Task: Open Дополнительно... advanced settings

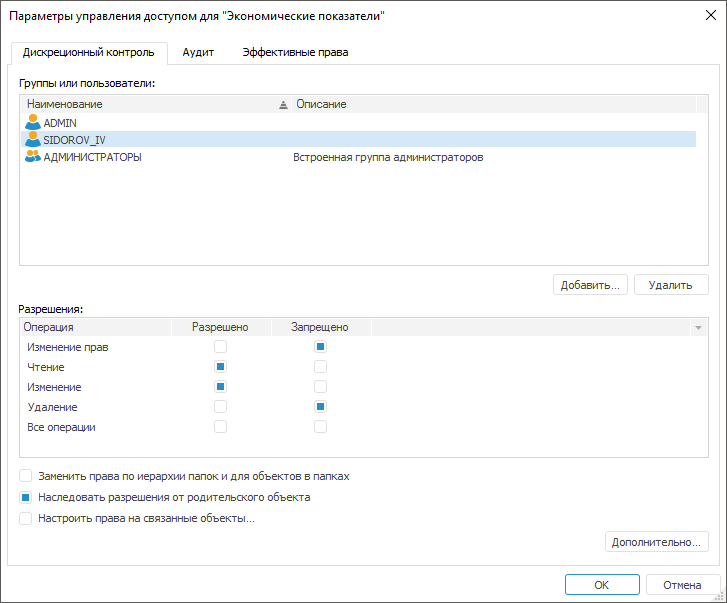Action: point(657,542)
